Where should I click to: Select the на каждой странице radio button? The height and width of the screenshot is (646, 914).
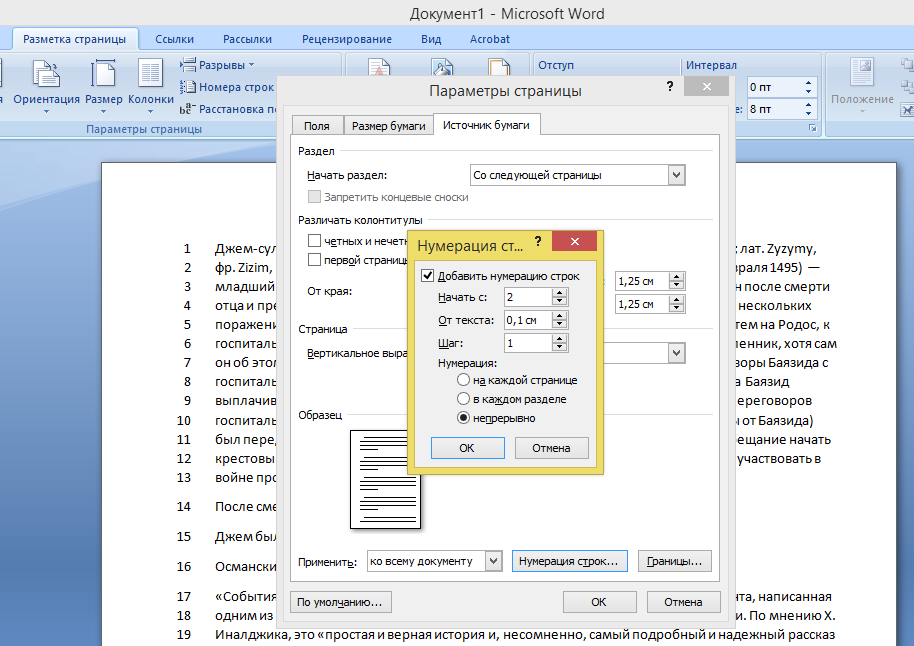tap(463, 380)
